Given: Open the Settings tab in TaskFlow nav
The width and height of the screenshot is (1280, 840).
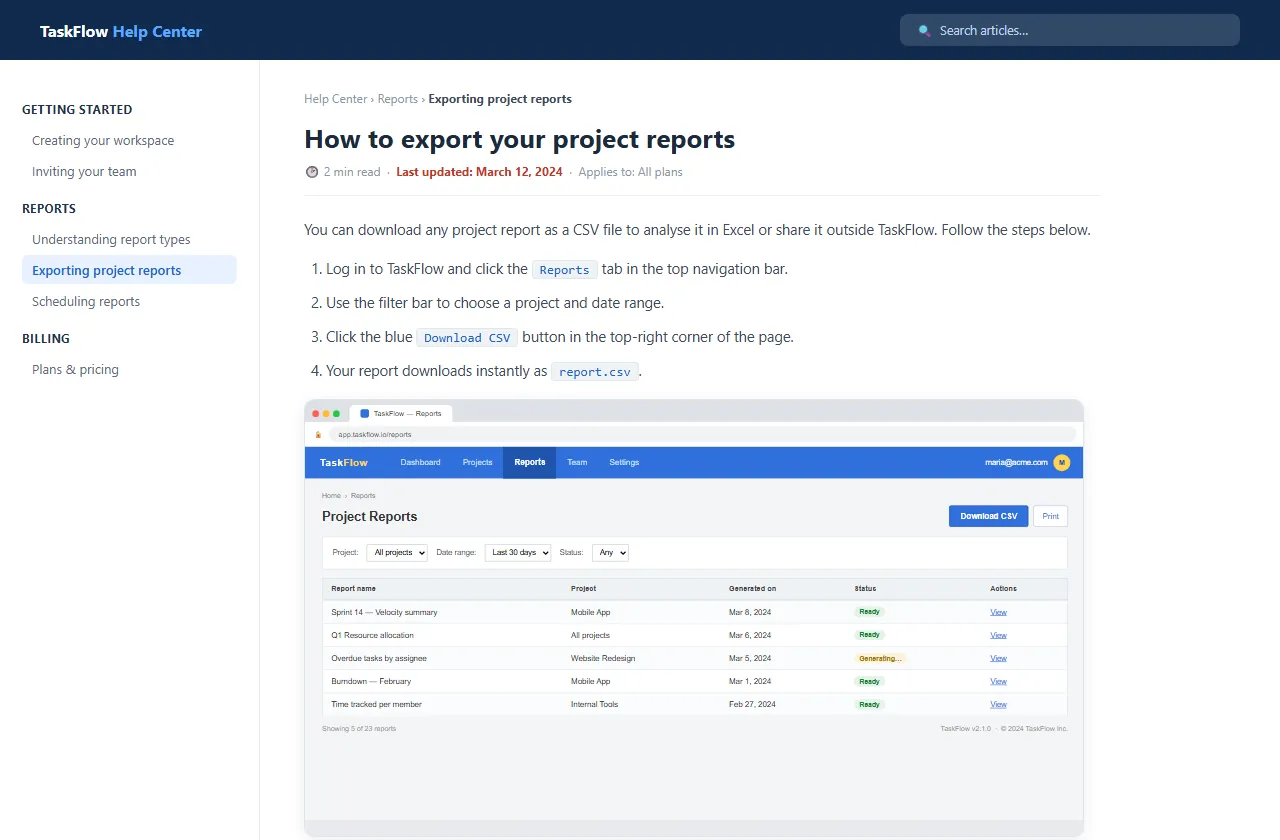Looking at the screenshot, I should click(x=624, y=462).
